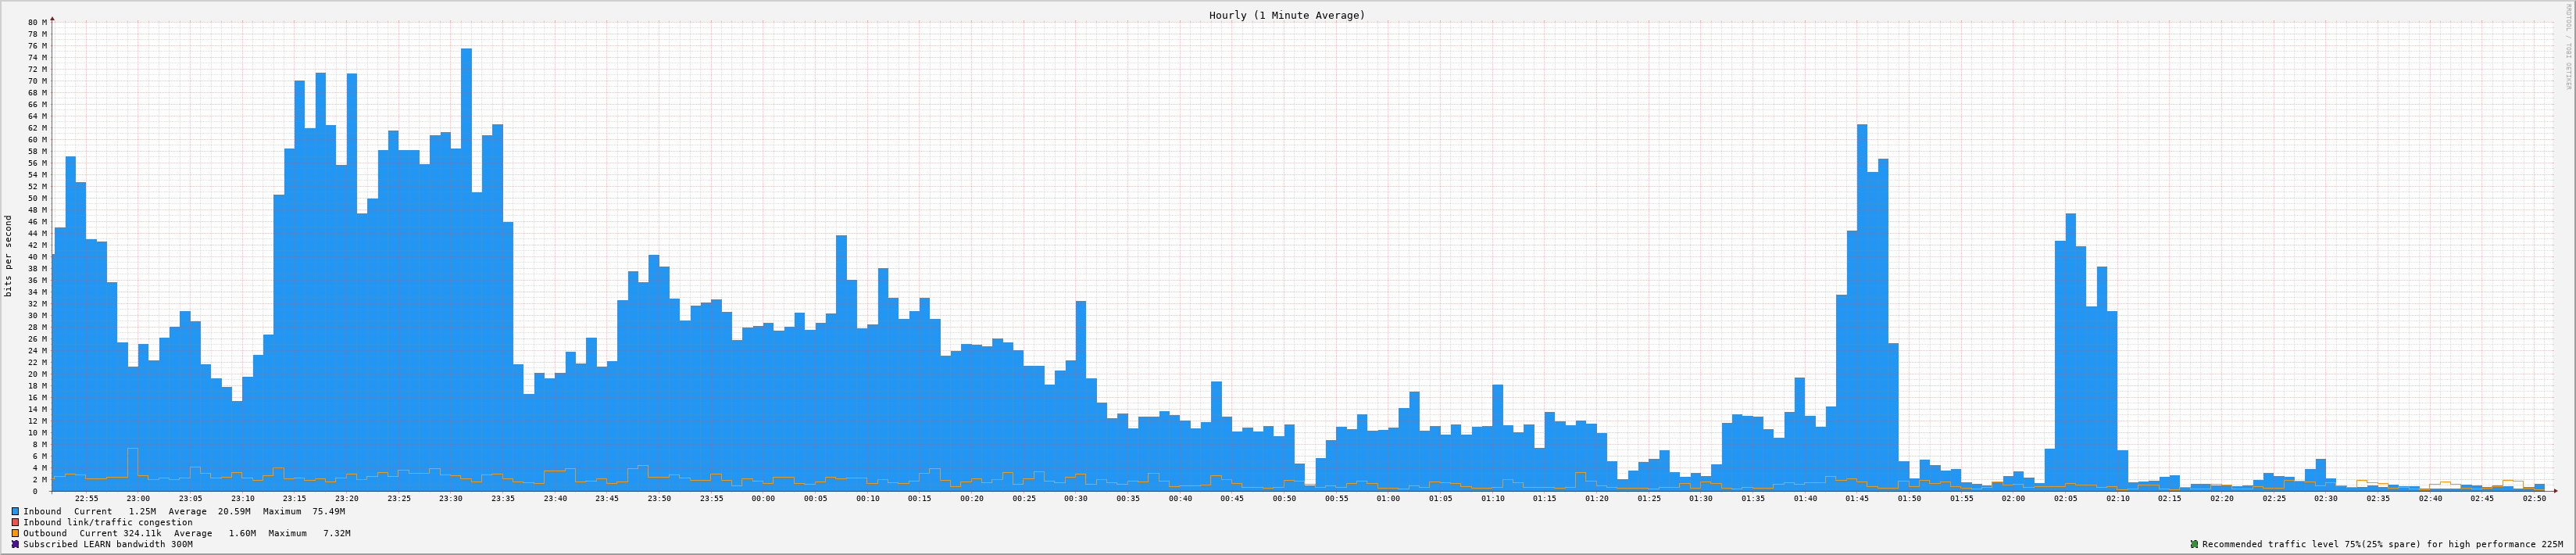The width and height of the screenshot is (2576, 555).
Task: Click the 80 M label on the Y axis
Action: tap(37, 22)
